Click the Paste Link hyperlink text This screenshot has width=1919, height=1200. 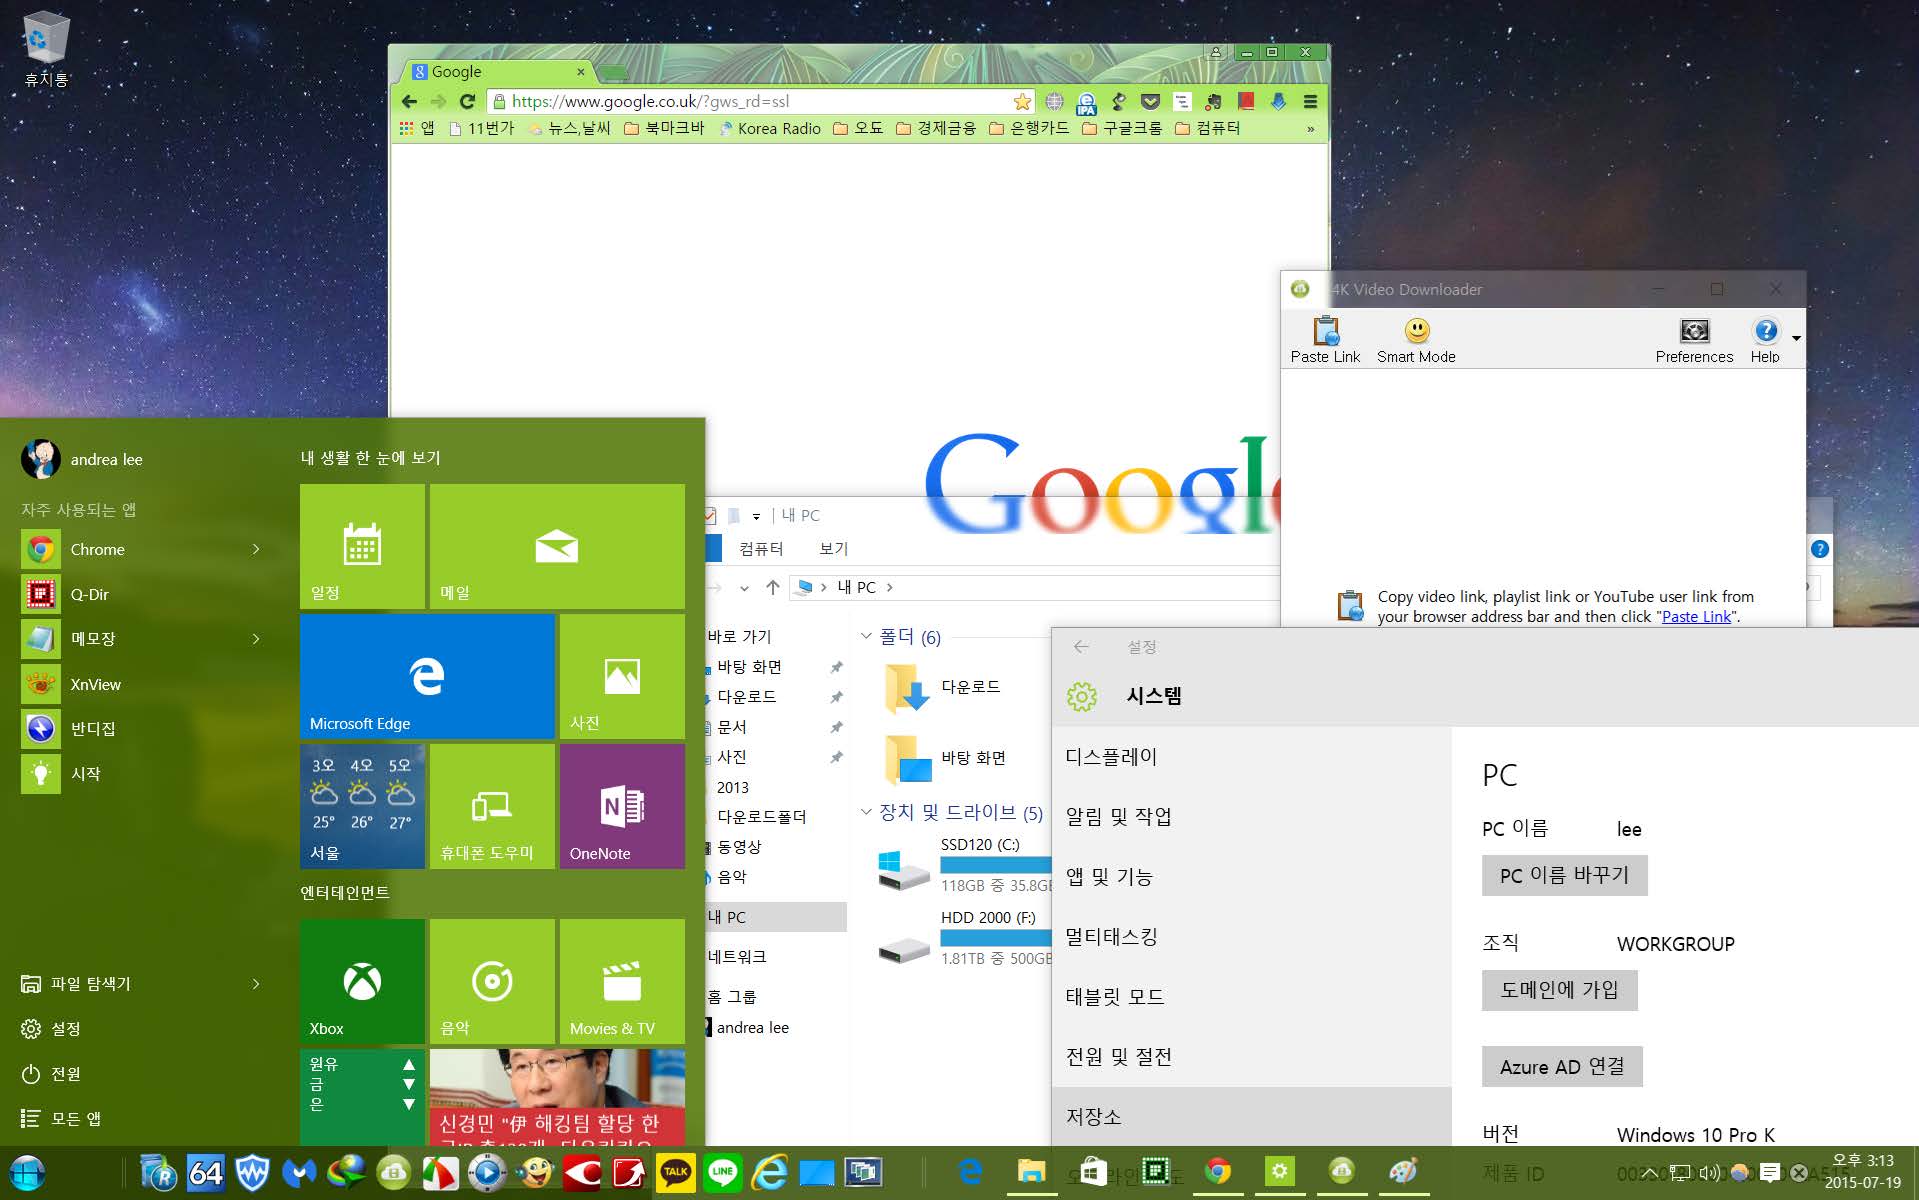(1696, 617)
